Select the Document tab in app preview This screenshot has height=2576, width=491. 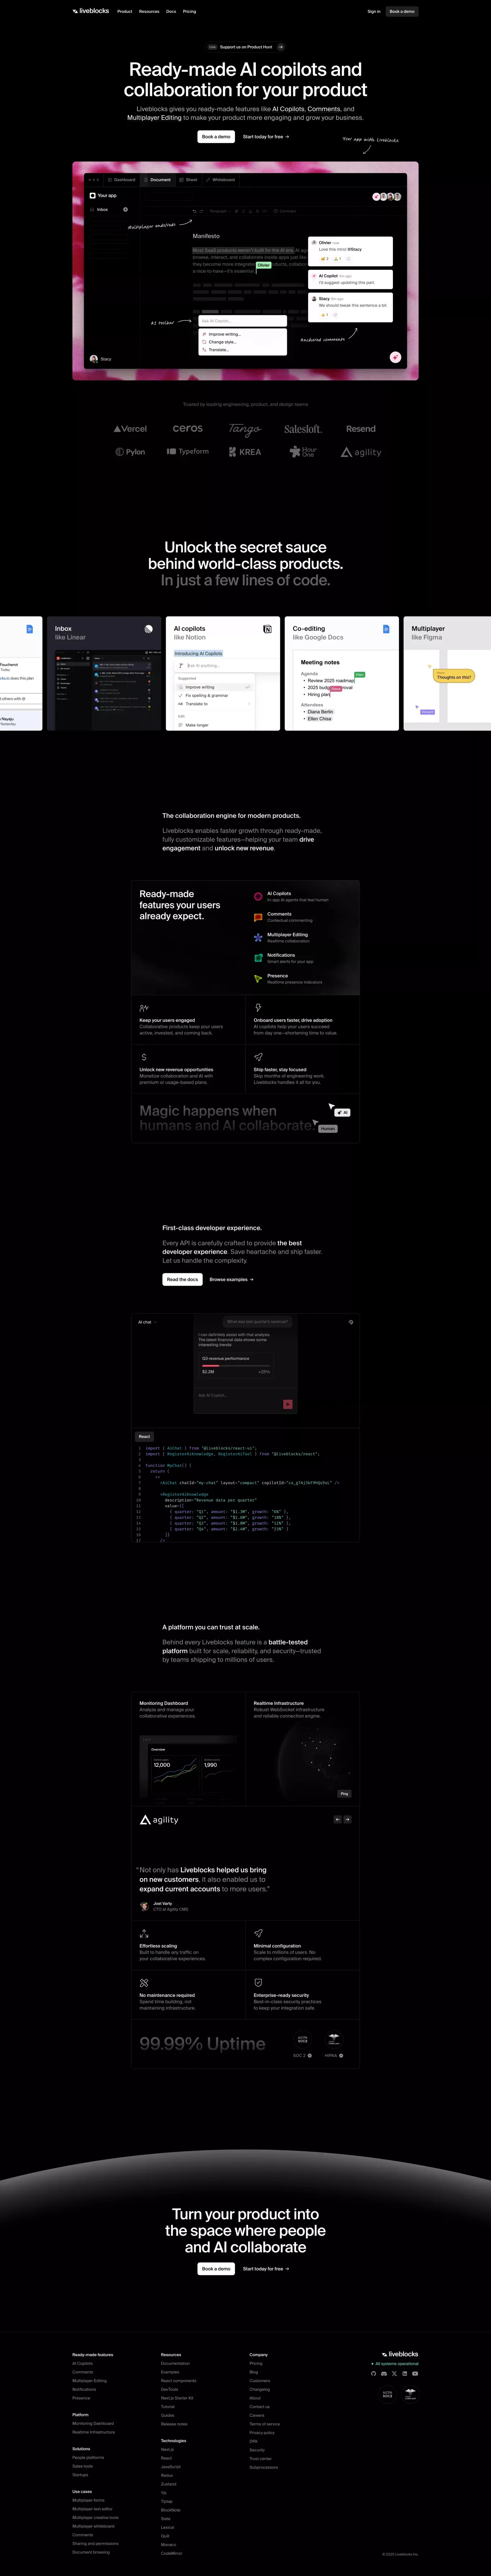158,180
